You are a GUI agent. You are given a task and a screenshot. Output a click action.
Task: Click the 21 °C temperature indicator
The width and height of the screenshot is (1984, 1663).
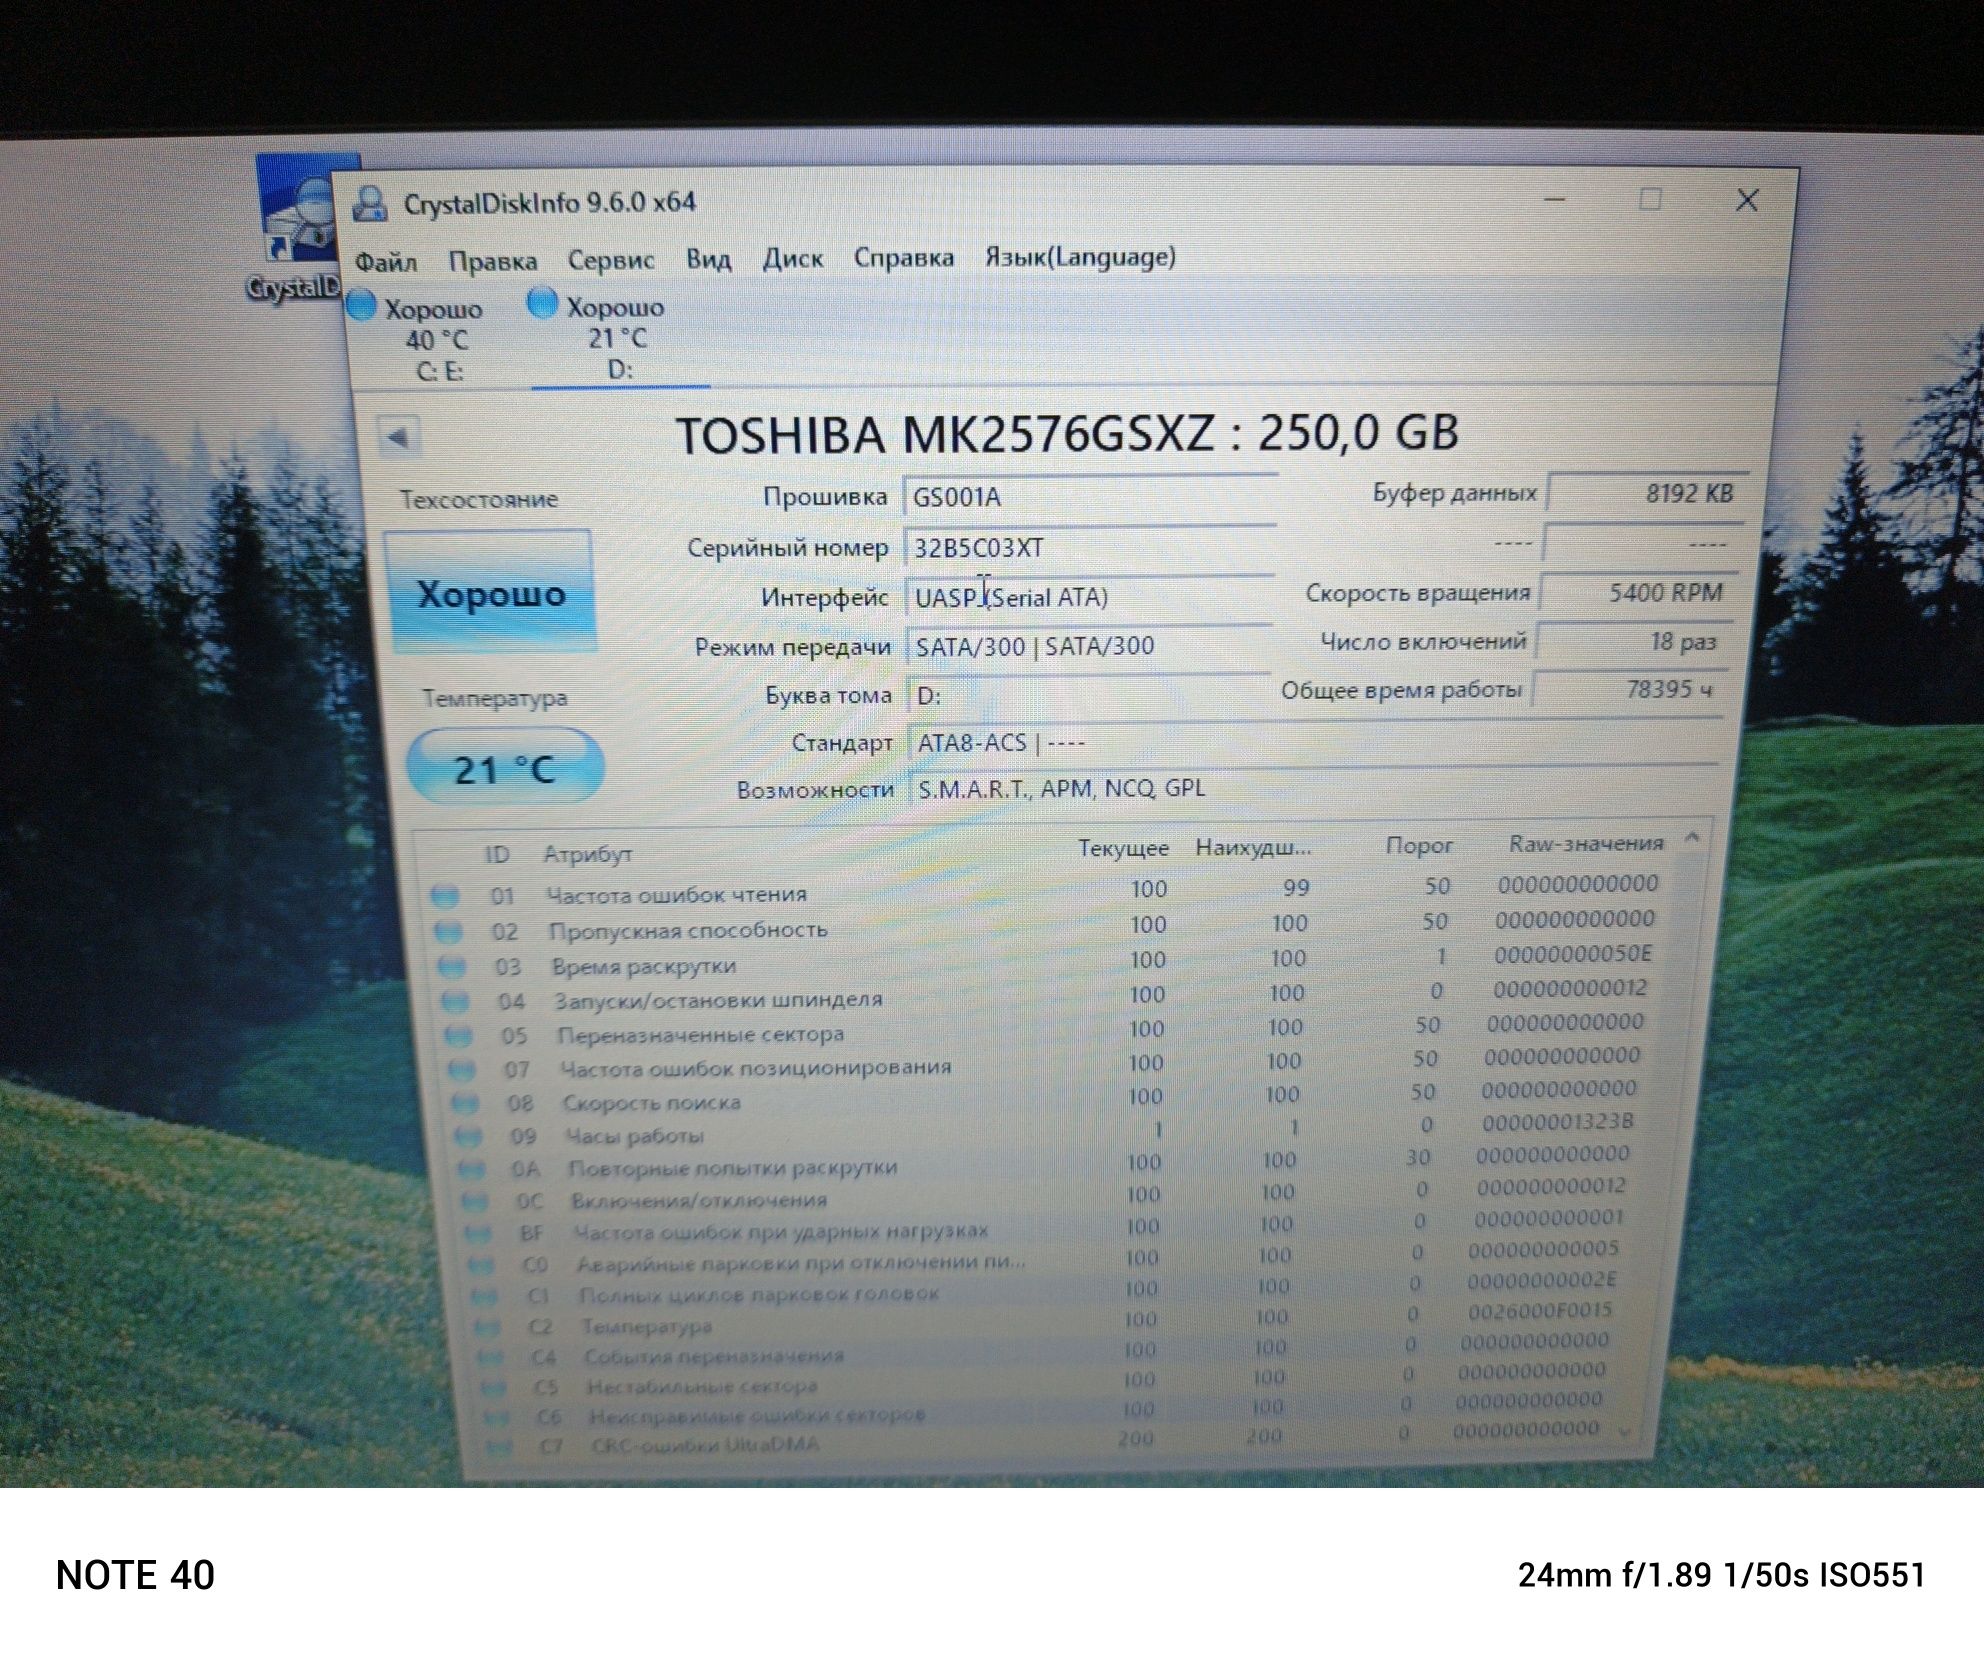505,768
